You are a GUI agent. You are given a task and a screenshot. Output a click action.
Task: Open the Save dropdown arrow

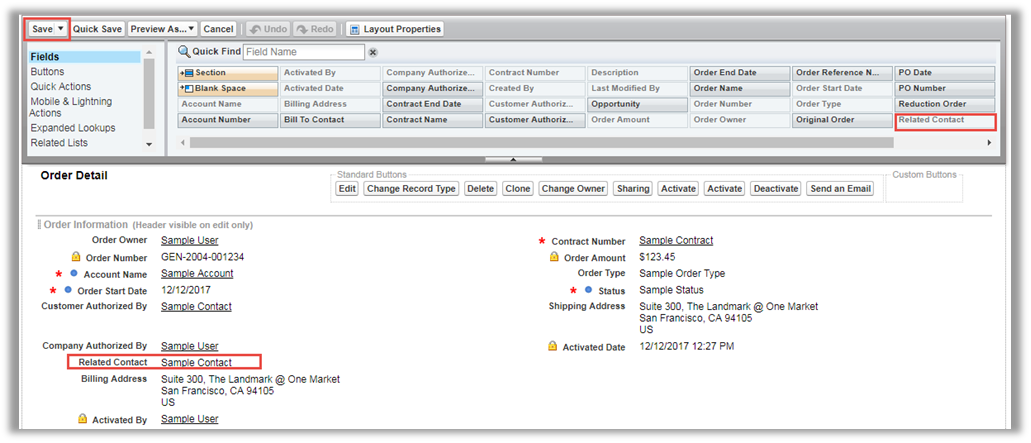point(61,29)
